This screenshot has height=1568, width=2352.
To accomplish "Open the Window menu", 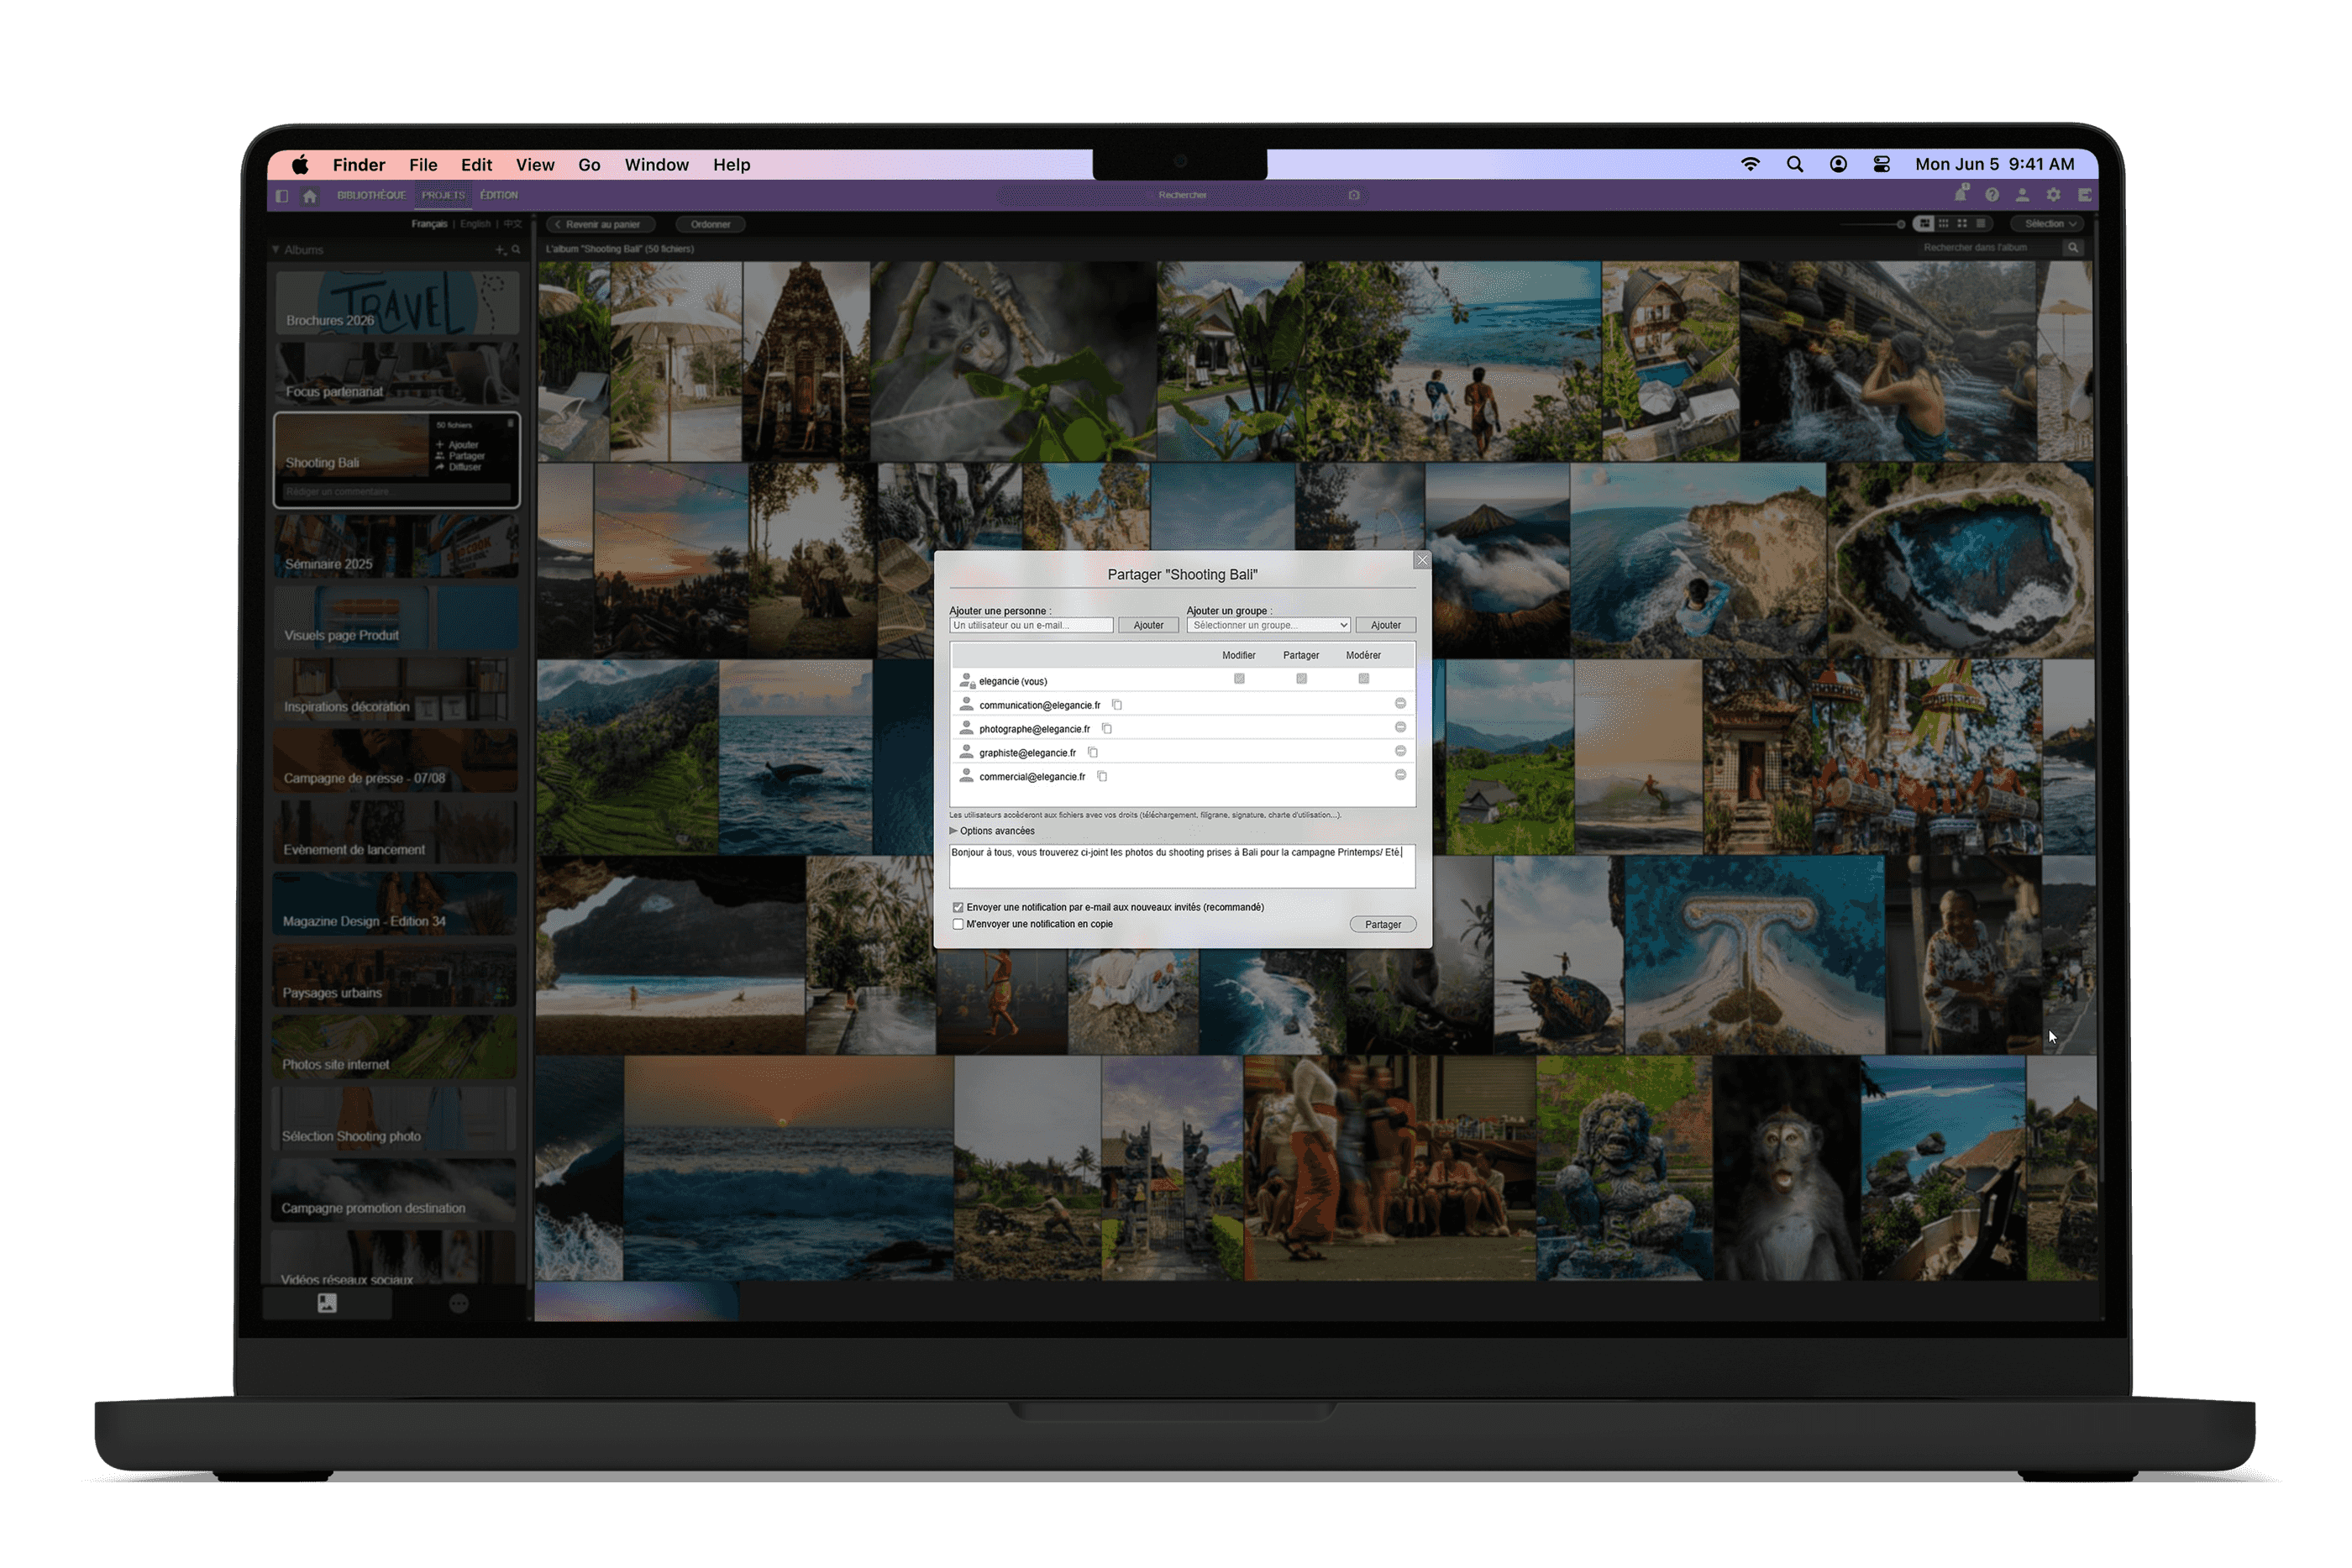I will (x=657, y=165).
